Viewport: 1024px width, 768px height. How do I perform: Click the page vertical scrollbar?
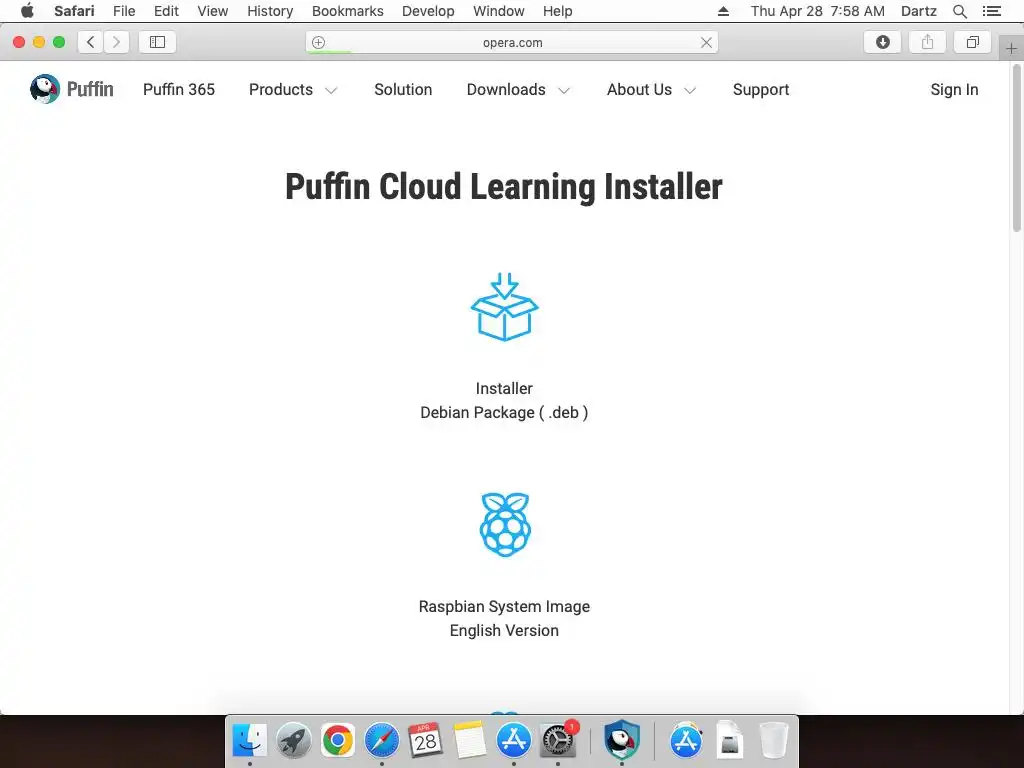pyautogui.click(x=1017, y=149)
